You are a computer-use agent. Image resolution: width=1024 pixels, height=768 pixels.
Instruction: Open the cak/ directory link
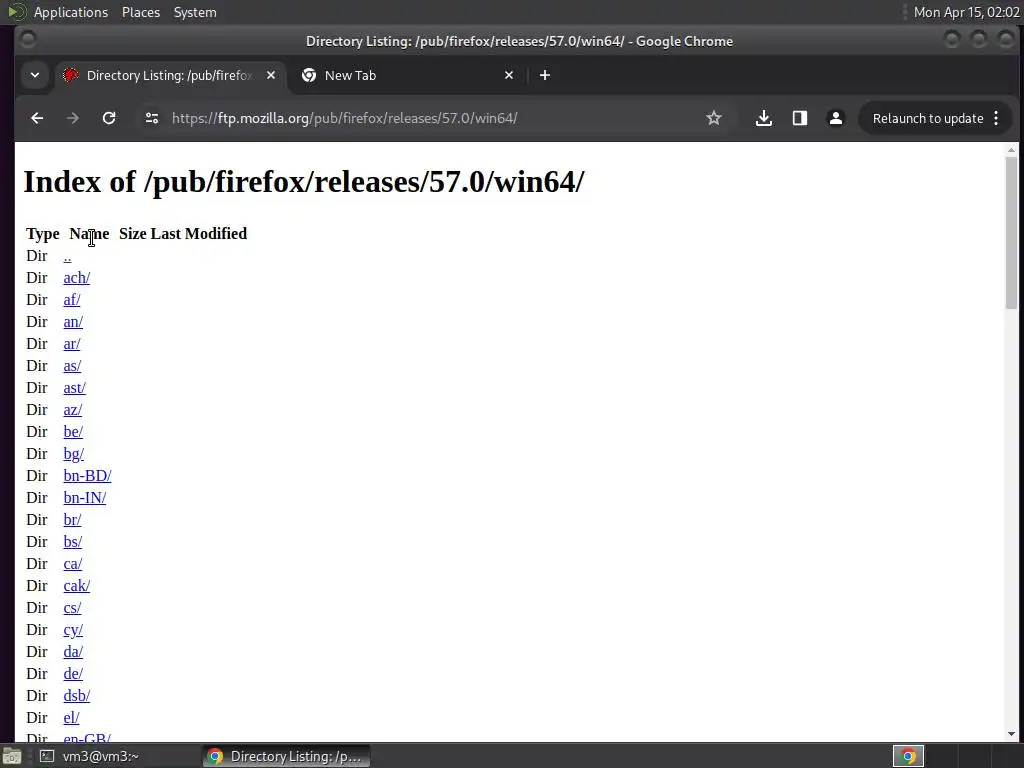[76, 586]
